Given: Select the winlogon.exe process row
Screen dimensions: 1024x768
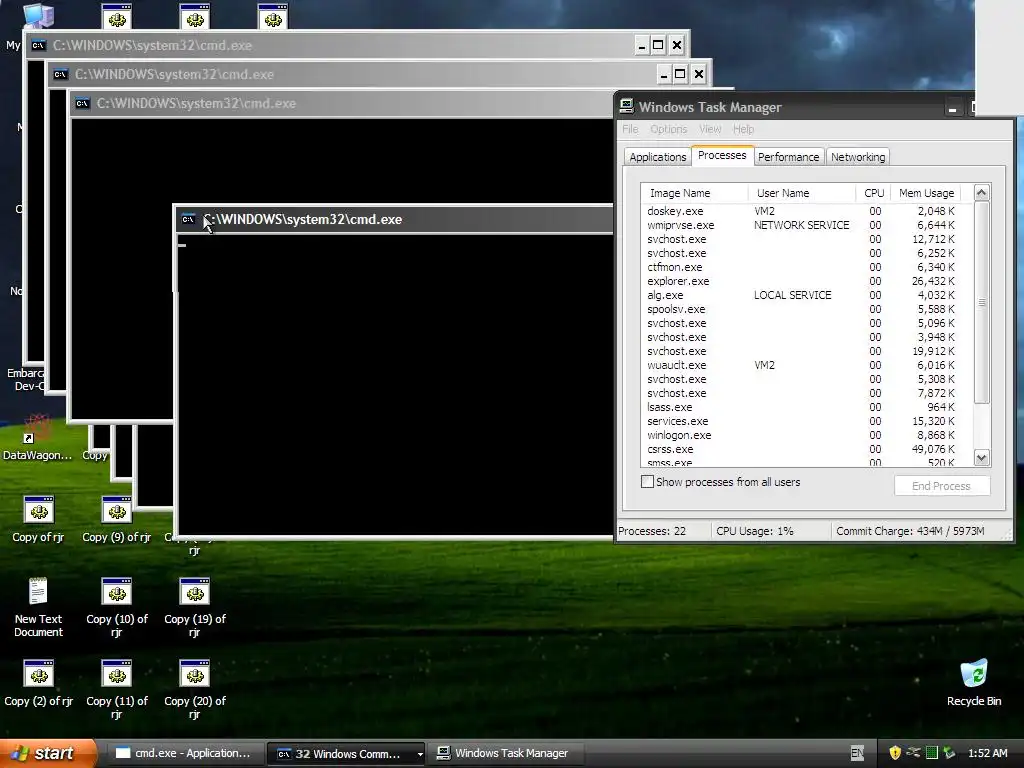Looking at the screenshot, I should [x=801, y=436].
